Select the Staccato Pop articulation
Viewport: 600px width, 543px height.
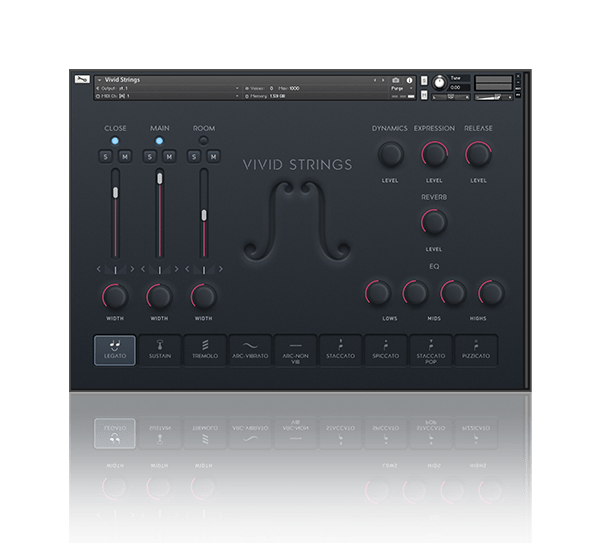(431, 349)
